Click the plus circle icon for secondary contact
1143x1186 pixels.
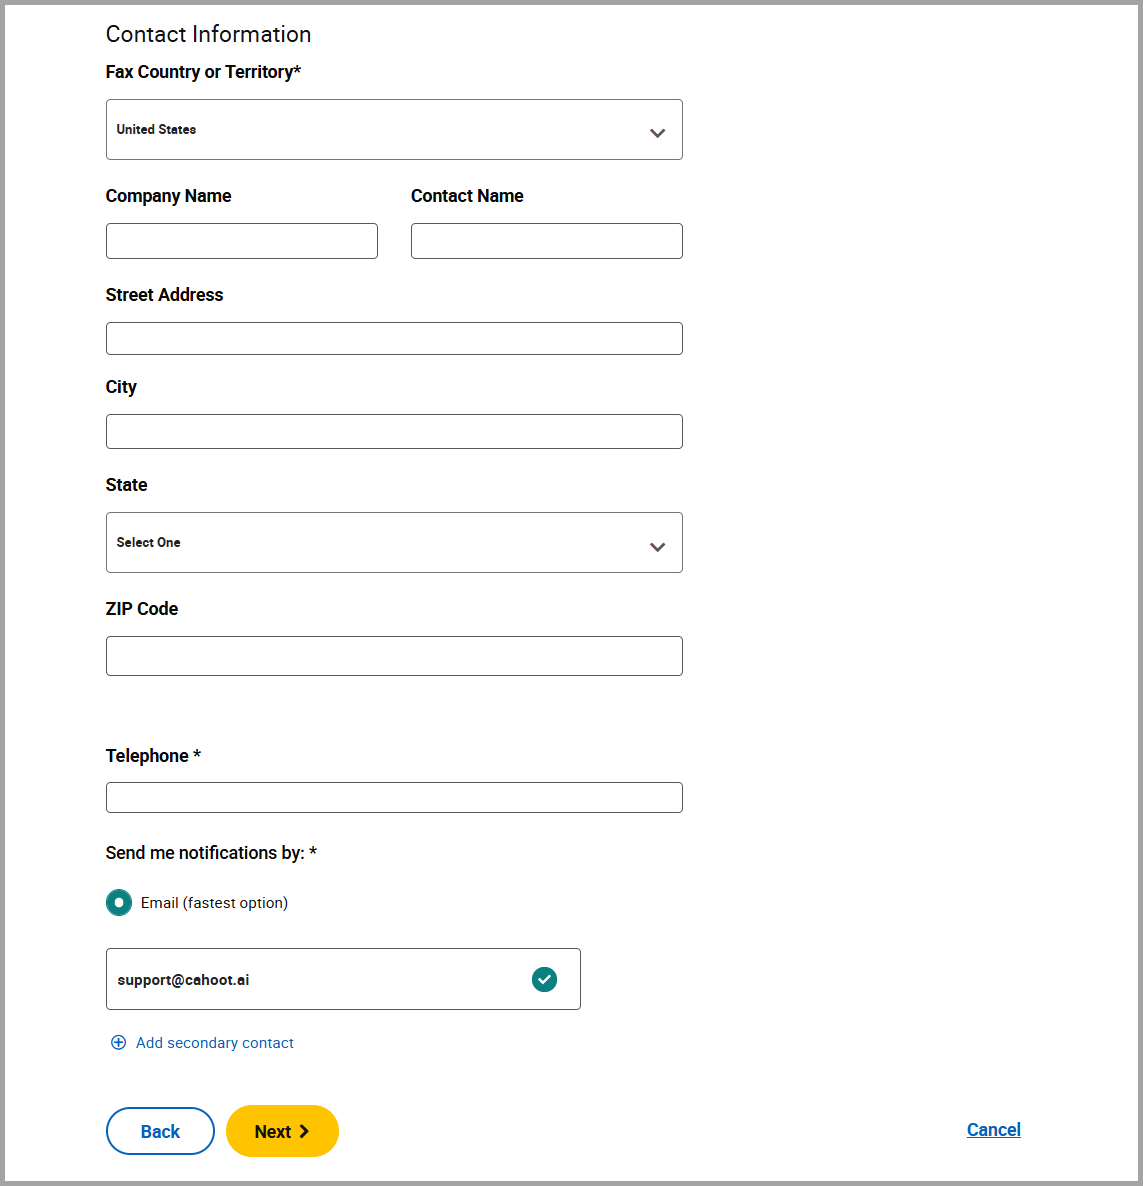pos(119,1042)
